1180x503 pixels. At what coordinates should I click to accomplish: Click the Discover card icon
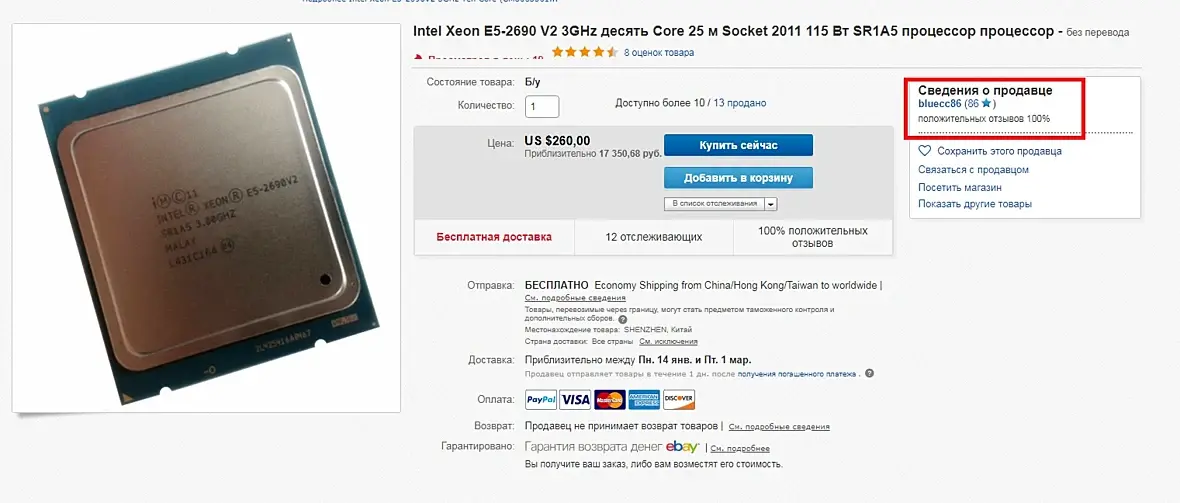point(679,399)
